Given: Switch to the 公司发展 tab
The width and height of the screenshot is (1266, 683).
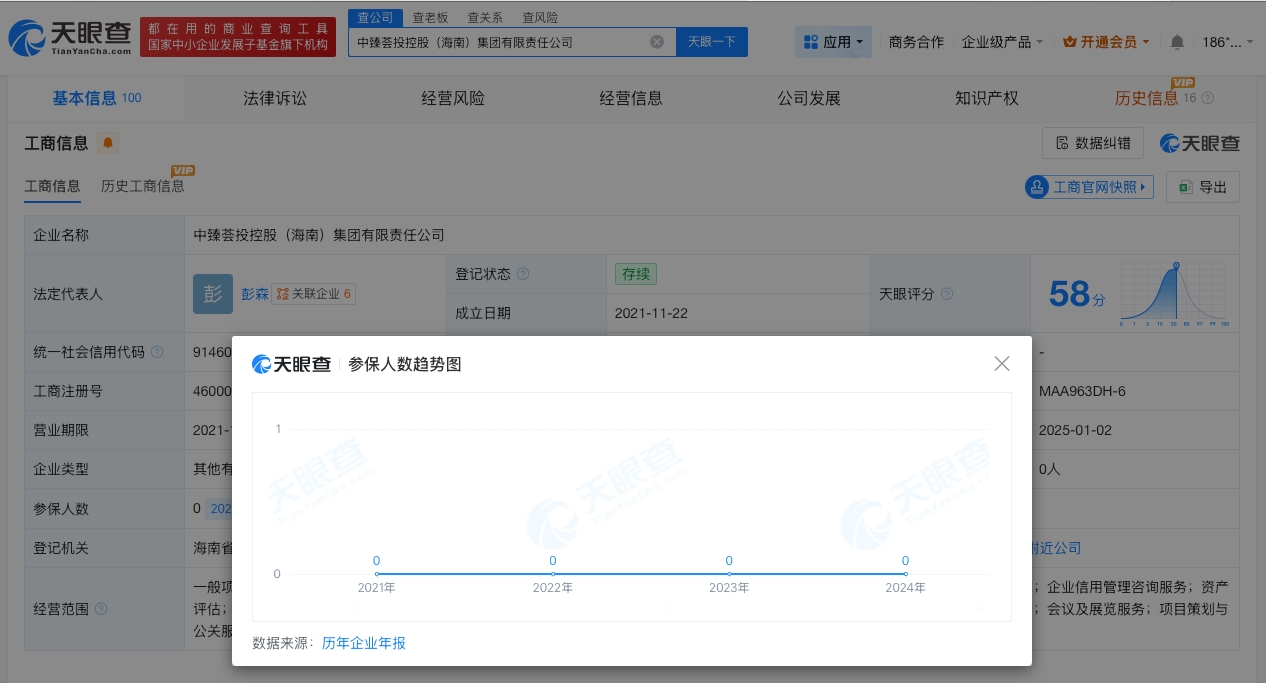Looking at the screenshot, I should click(x=809, y=98).
